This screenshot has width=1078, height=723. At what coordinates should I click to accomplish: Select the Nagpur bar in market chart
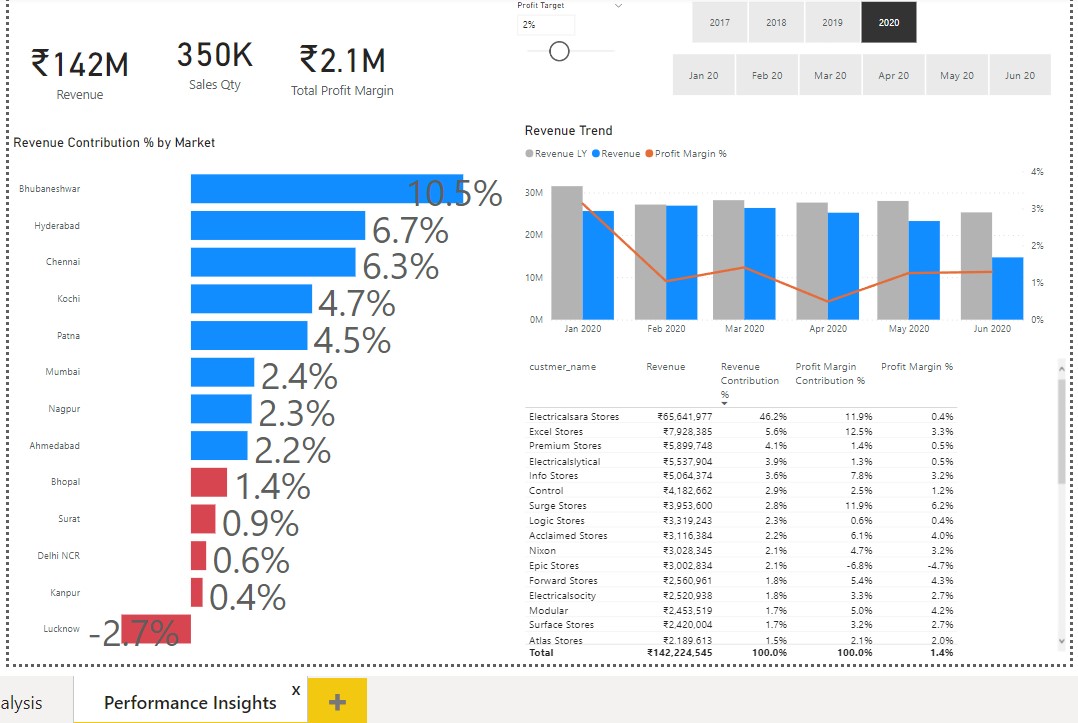221,409
